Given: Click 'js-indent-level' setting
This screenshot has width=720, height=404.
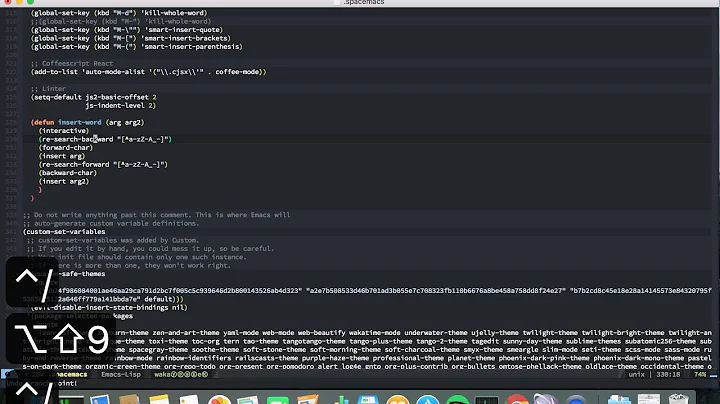Looking at the screenshot, I should tap(117, 106).
